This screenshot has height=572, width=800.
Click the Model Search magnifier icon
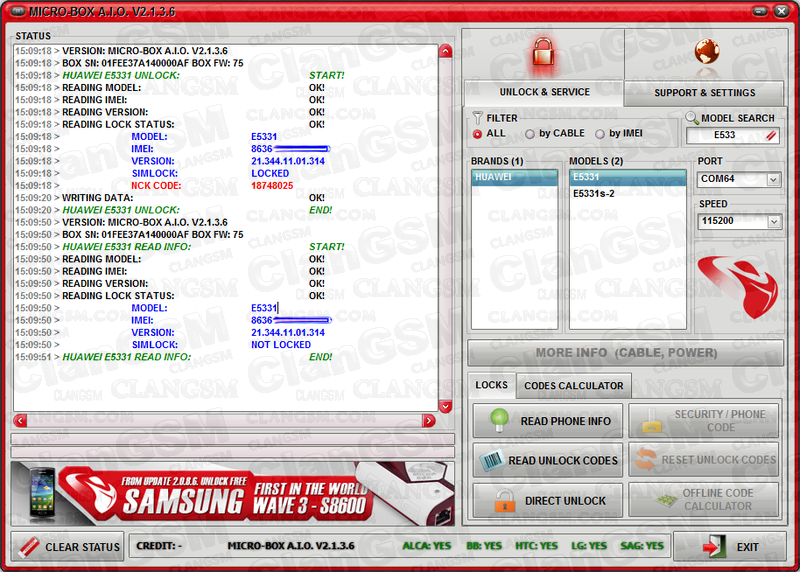point(692,118)
